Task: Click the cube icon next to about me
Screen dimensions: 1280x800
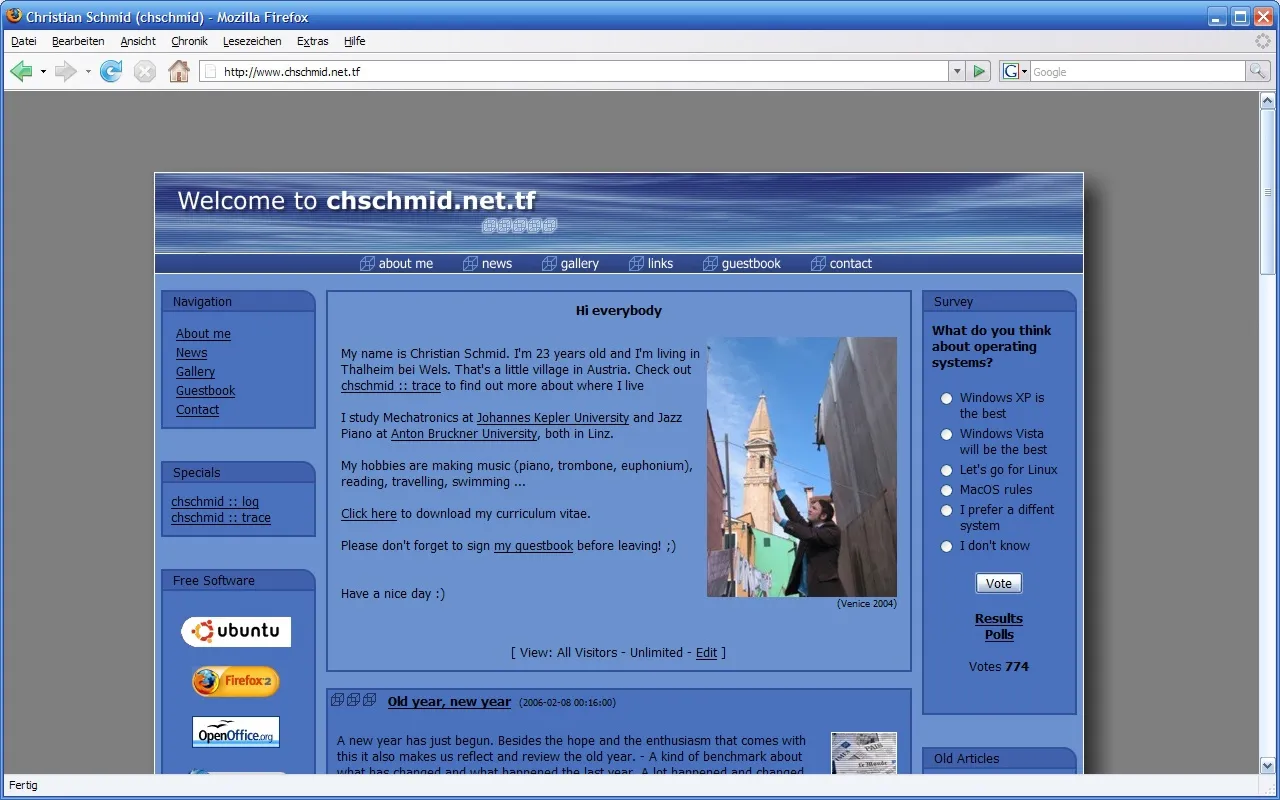Action: pyautogui.click(x=367, y=264)
